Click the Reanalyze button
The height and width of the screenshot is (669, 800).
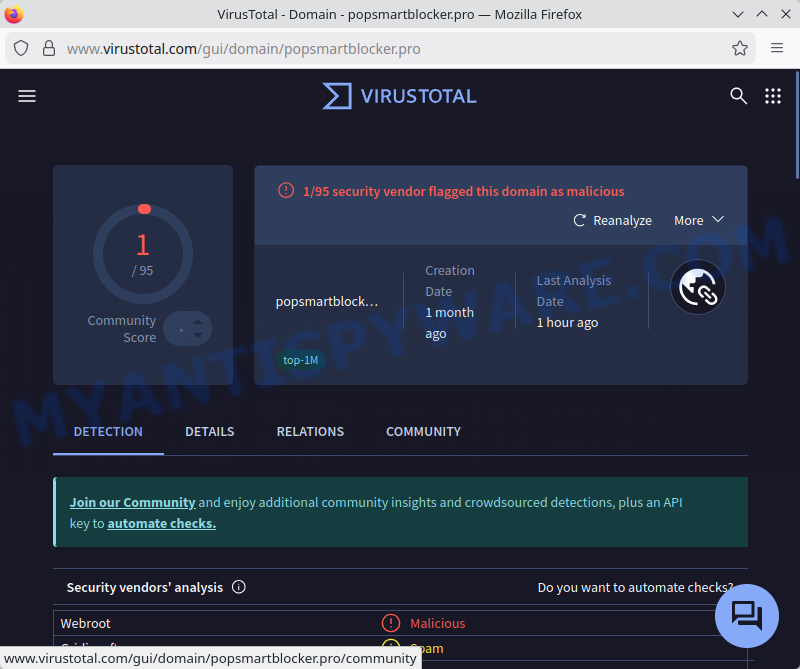pos(612,220)
